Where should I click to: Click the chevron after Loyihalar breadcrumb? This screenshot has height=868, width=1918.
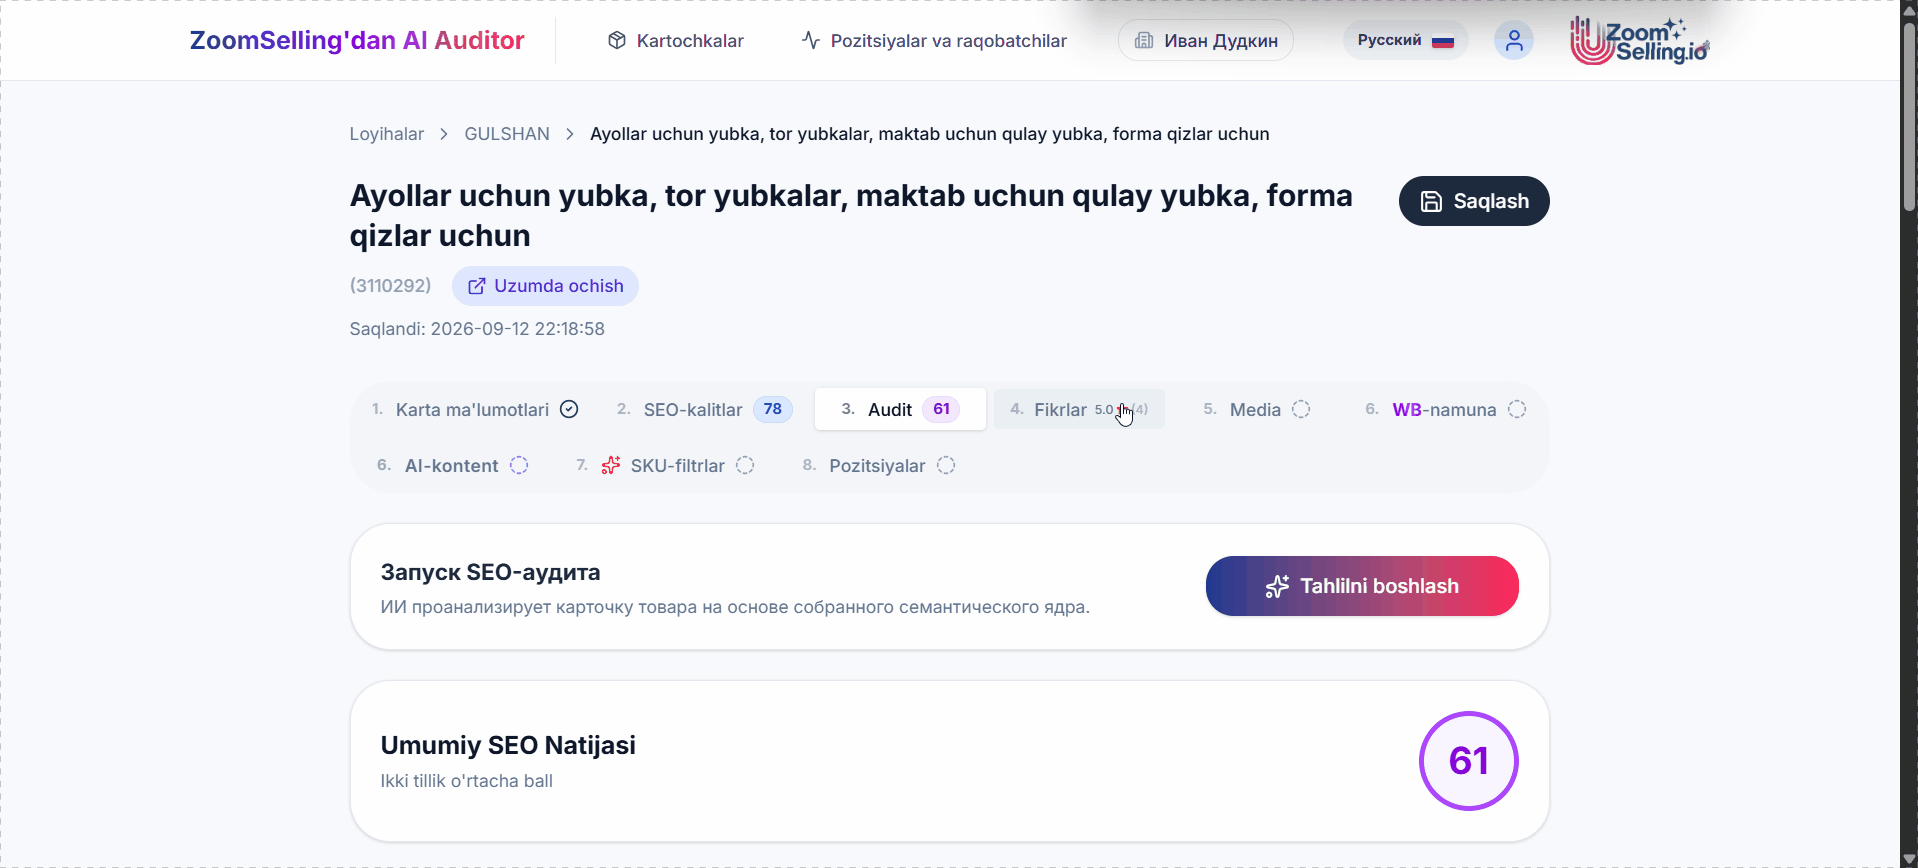[x=444, y=134]
